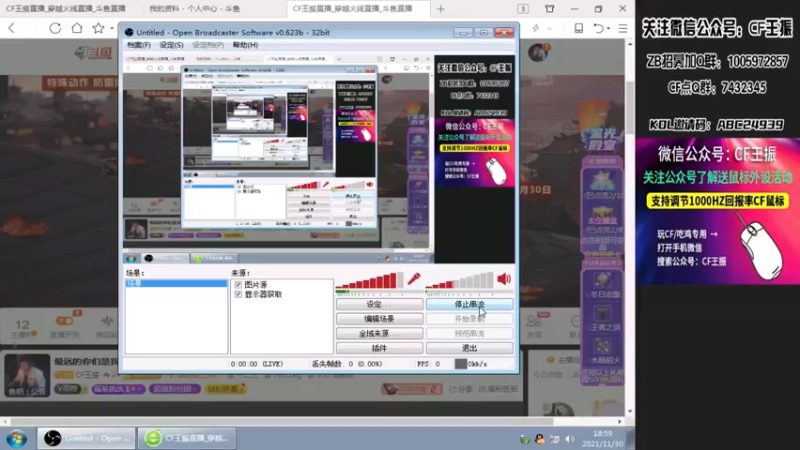This screenshot has height=450, width=800.
Task: Open a new browser tab
Action: coord(441,9)
